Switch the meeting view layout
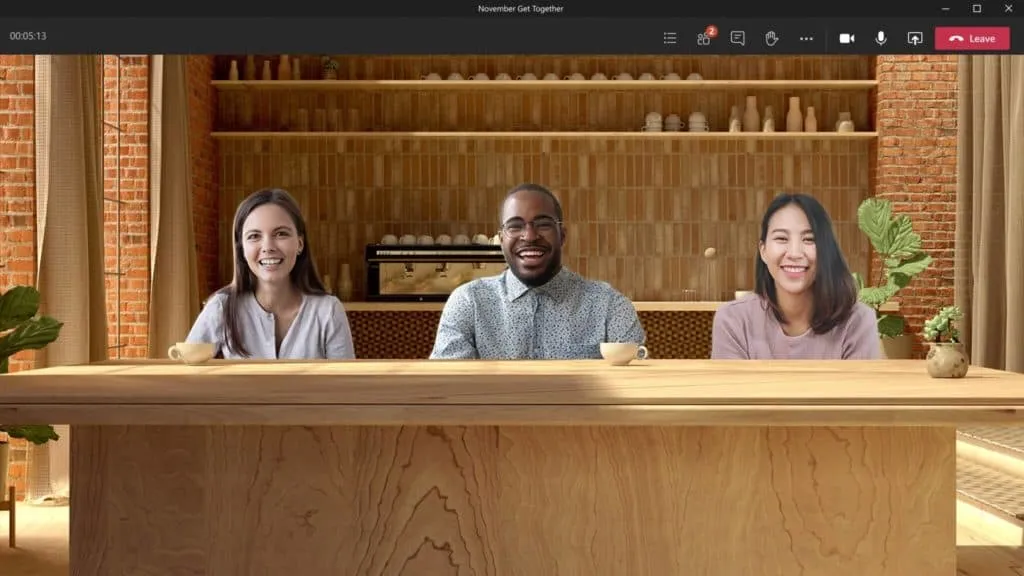The image size is (1024, 576). click(x=668, y=38)
